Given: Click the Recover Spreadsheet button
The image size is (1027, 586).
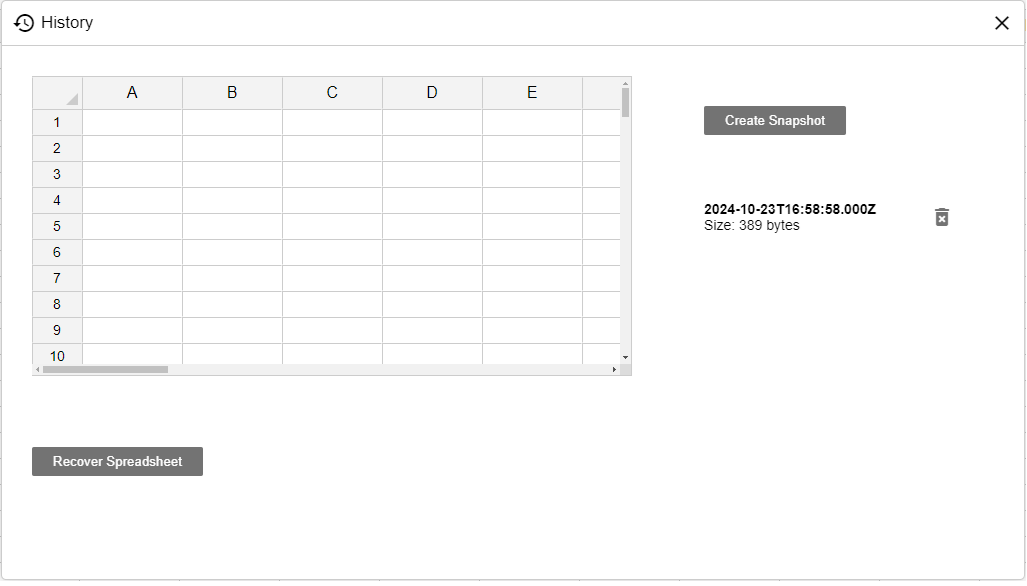Looking at the screenshot, I should pos(117,462).
